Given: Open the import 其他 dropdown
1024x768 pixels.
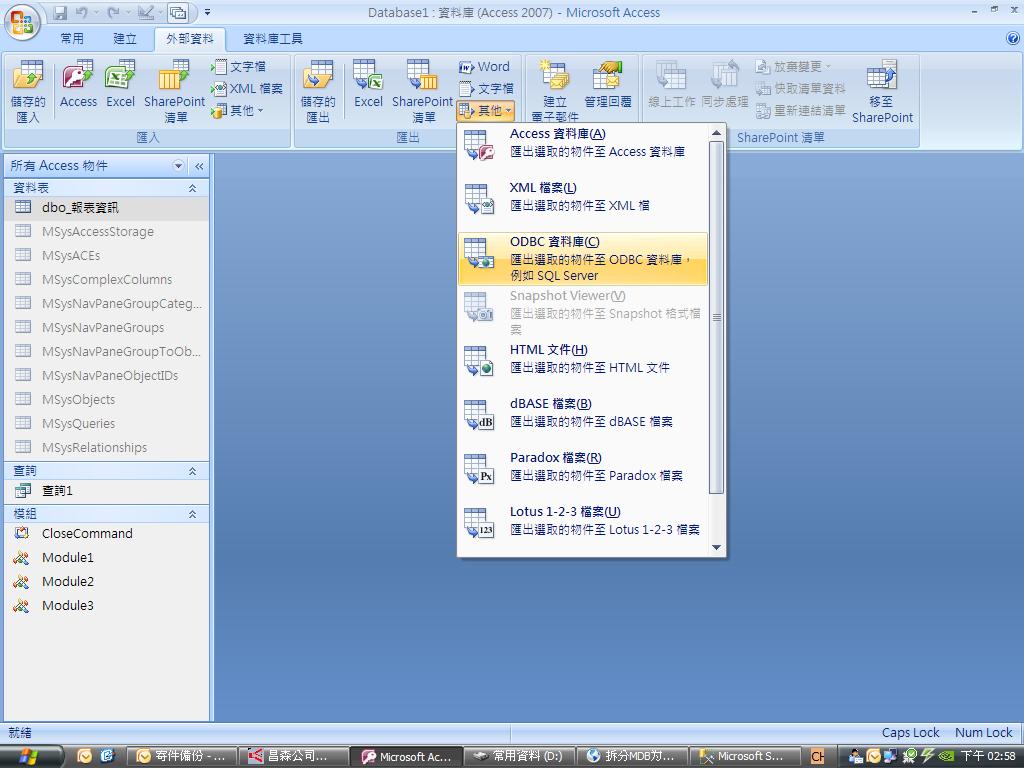Looking at the screenshot, I should pos(238,111).
